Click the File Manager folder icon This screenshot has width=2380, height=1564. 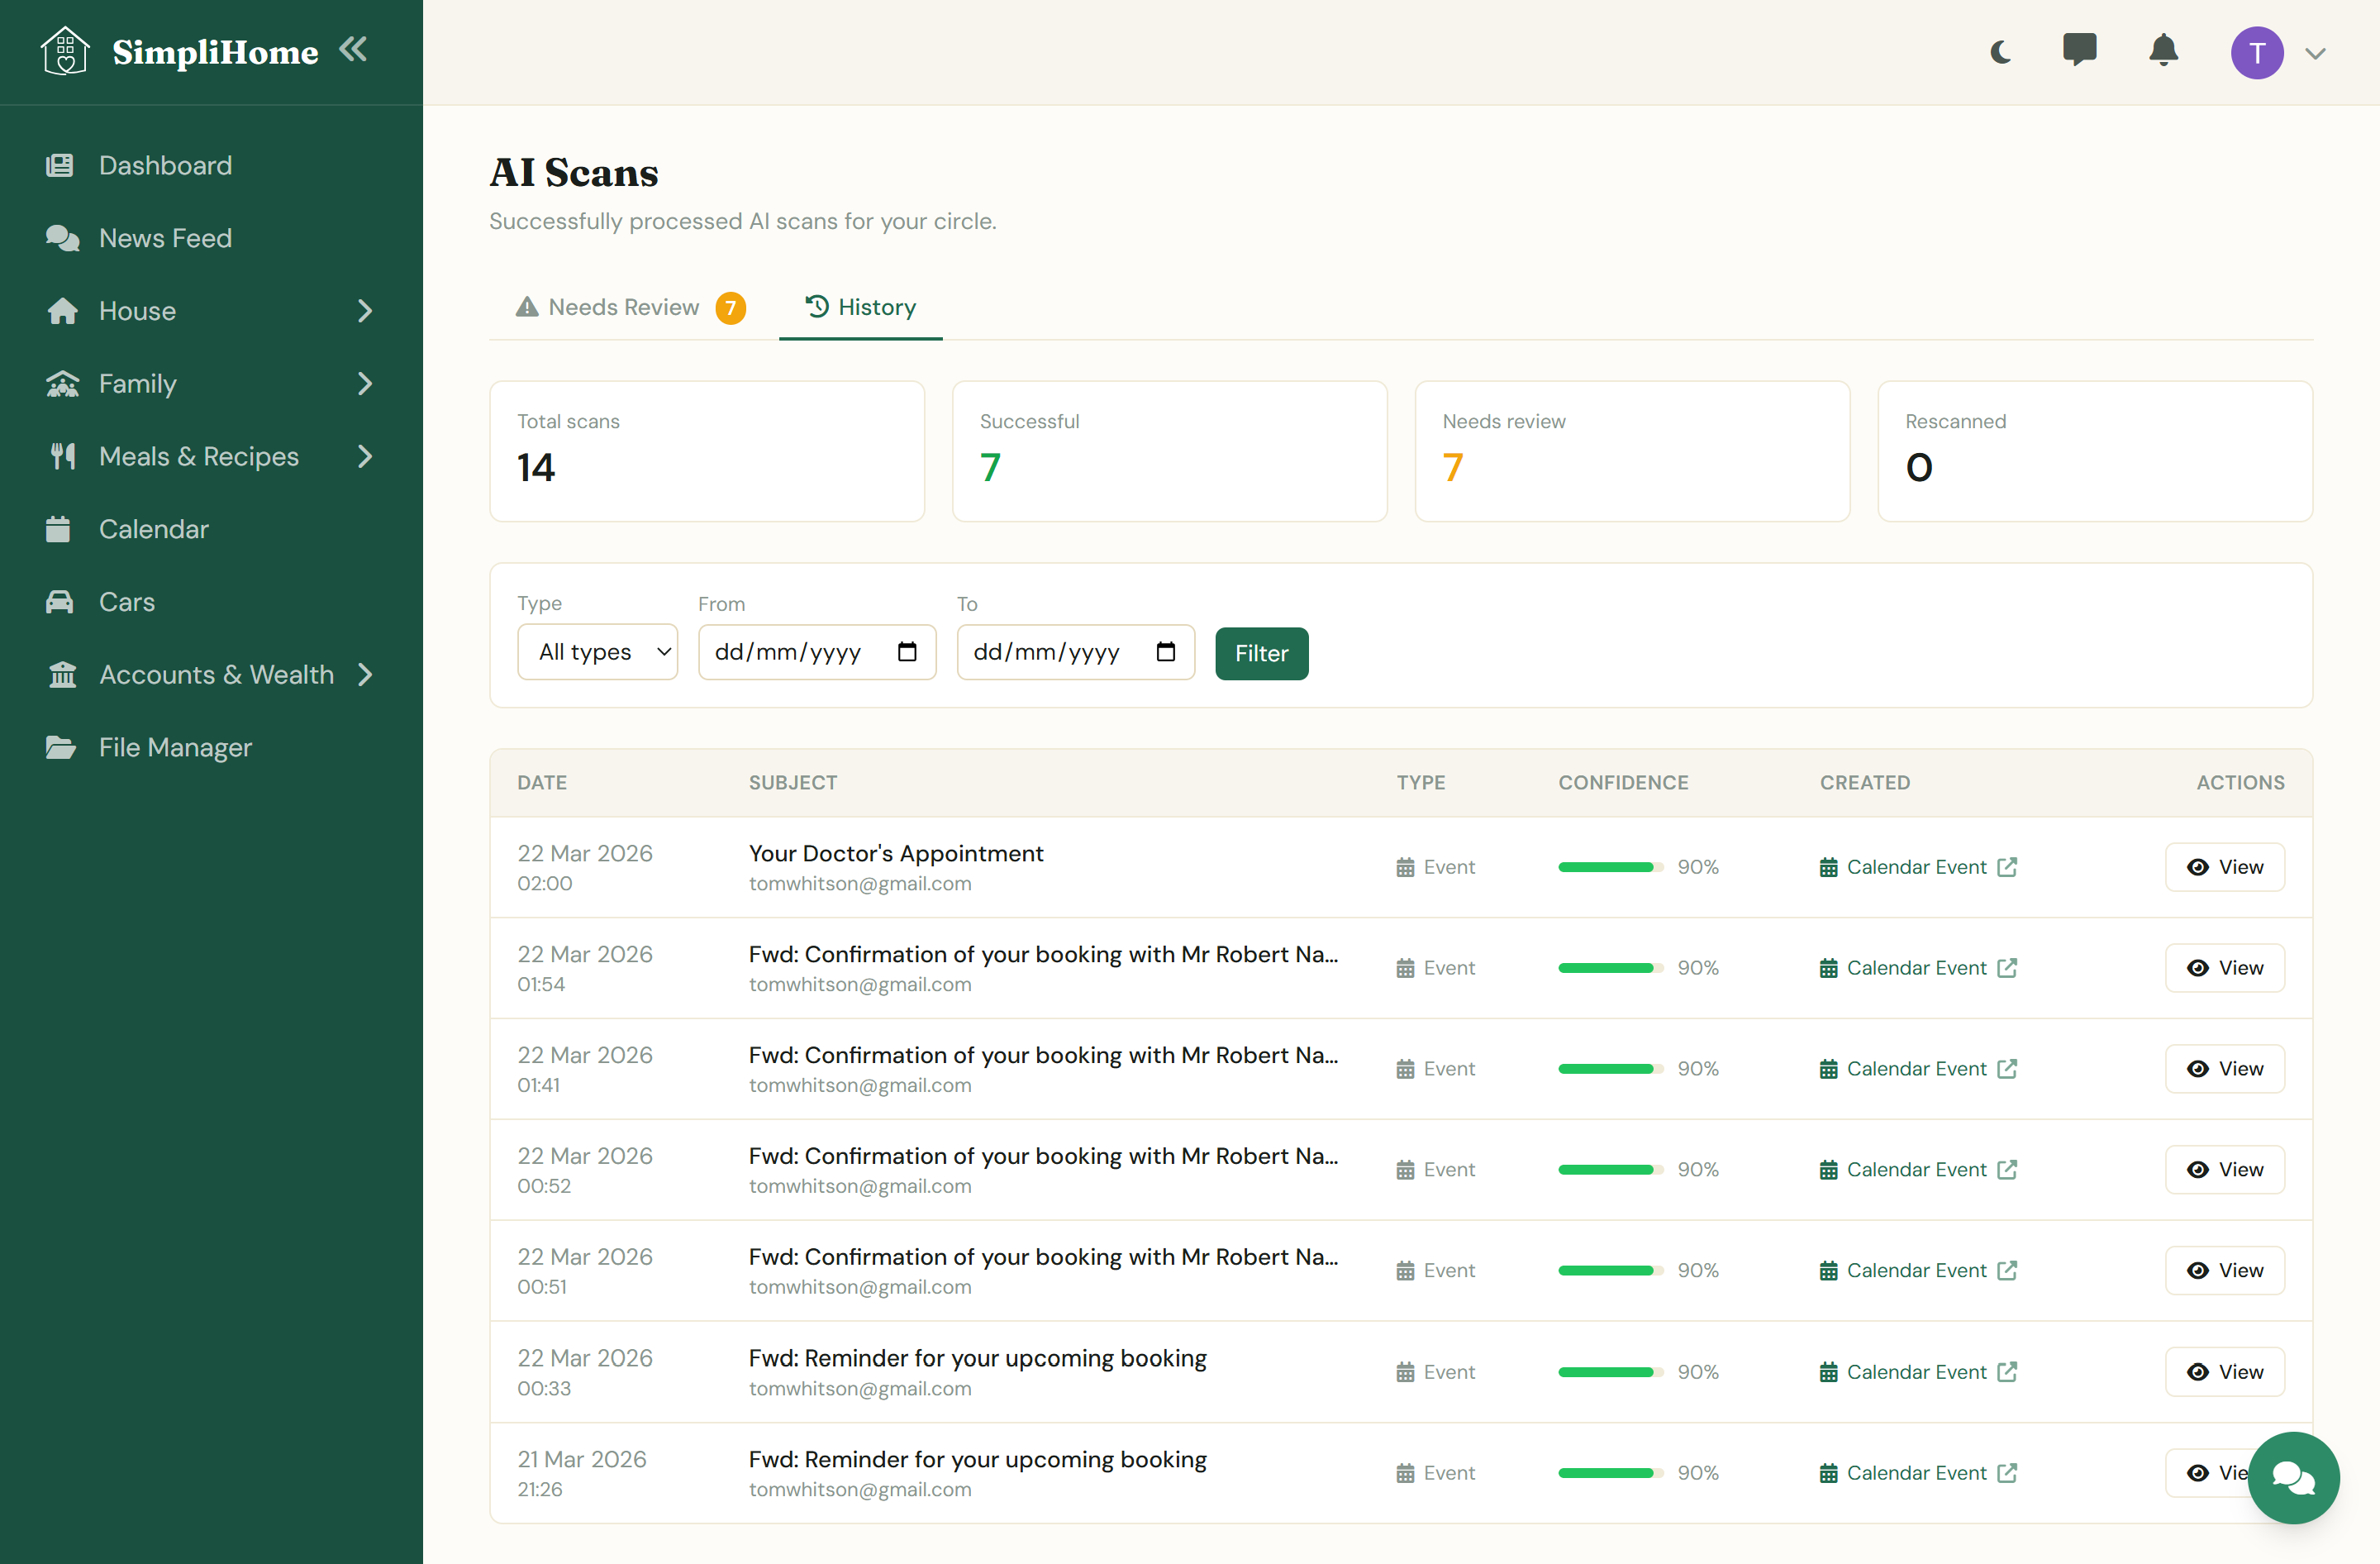point(60,748)
